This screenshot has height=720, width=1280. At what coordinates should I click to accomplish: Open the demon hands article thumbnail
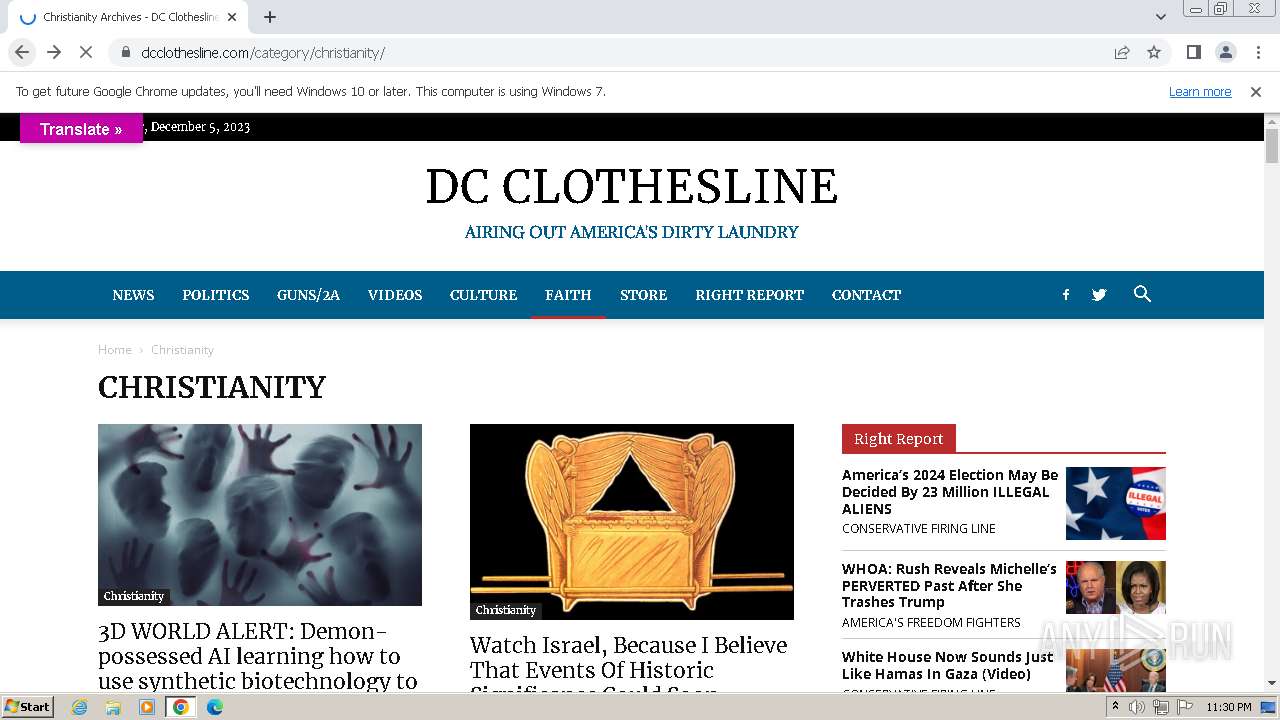(x=260, y=515)
